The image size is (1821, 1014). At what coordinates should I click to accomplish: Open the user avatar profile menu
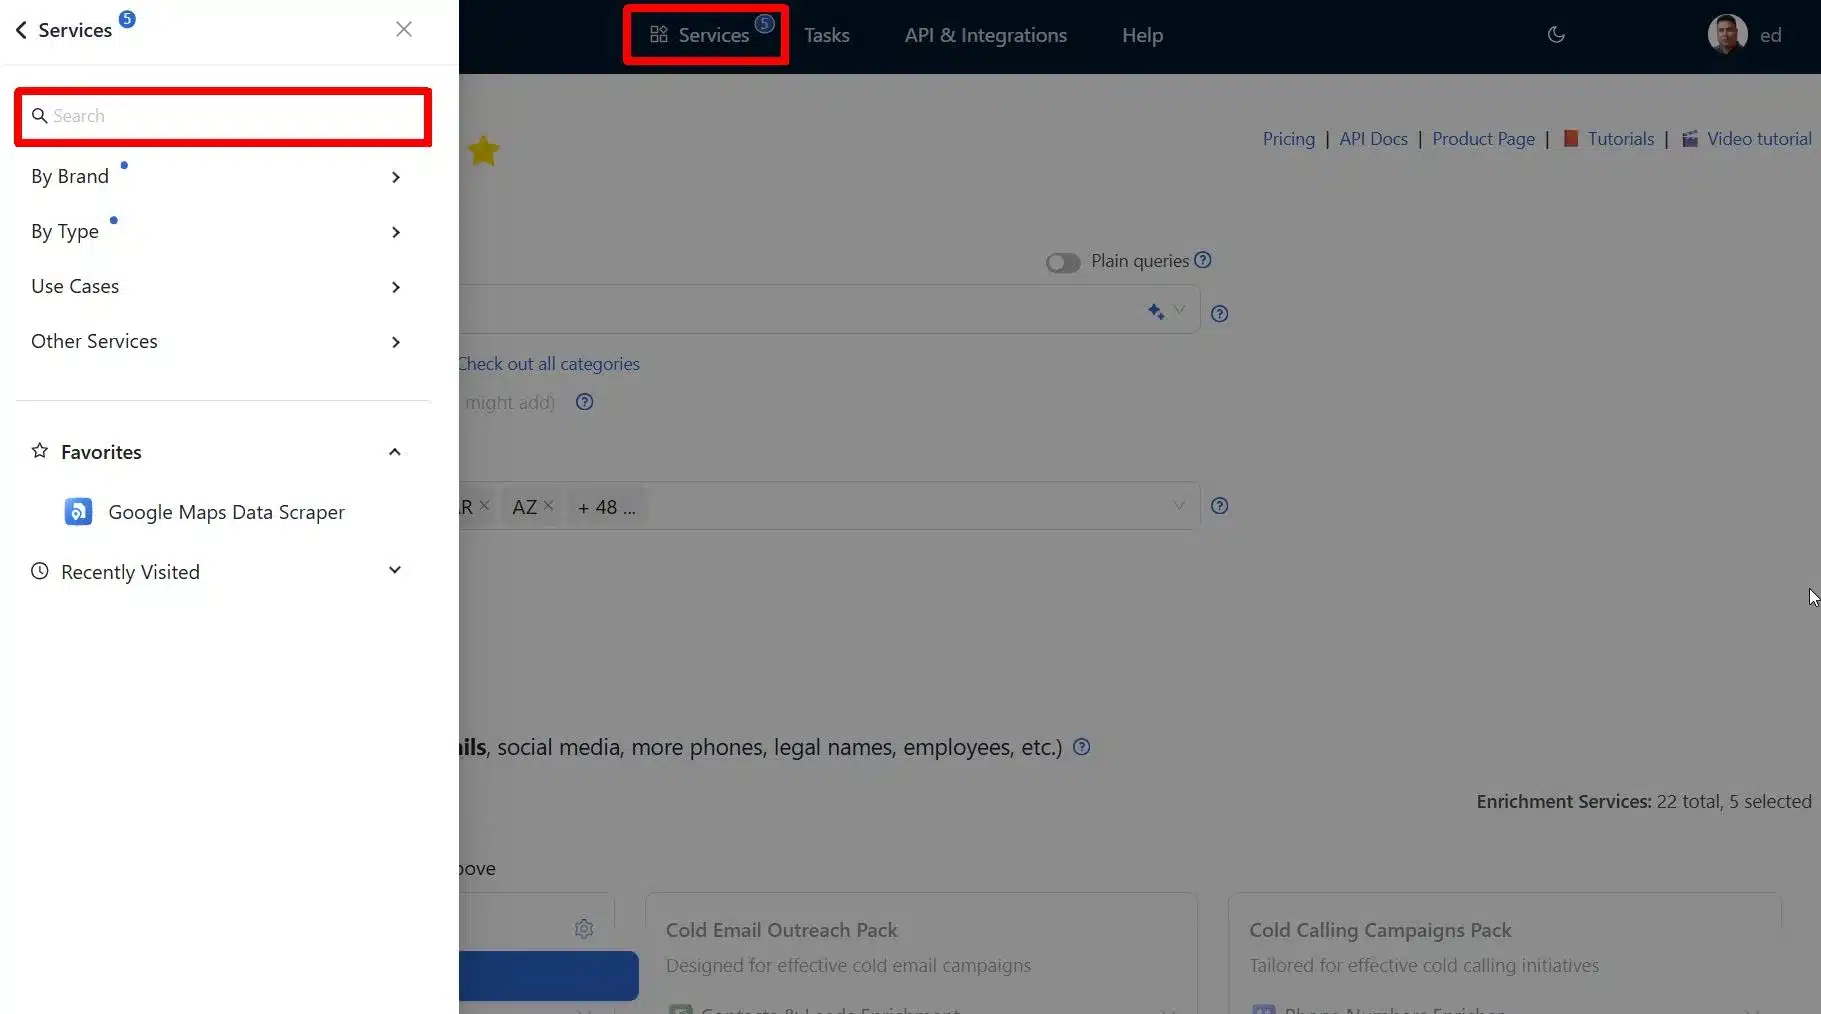[x=1726, y=35]
